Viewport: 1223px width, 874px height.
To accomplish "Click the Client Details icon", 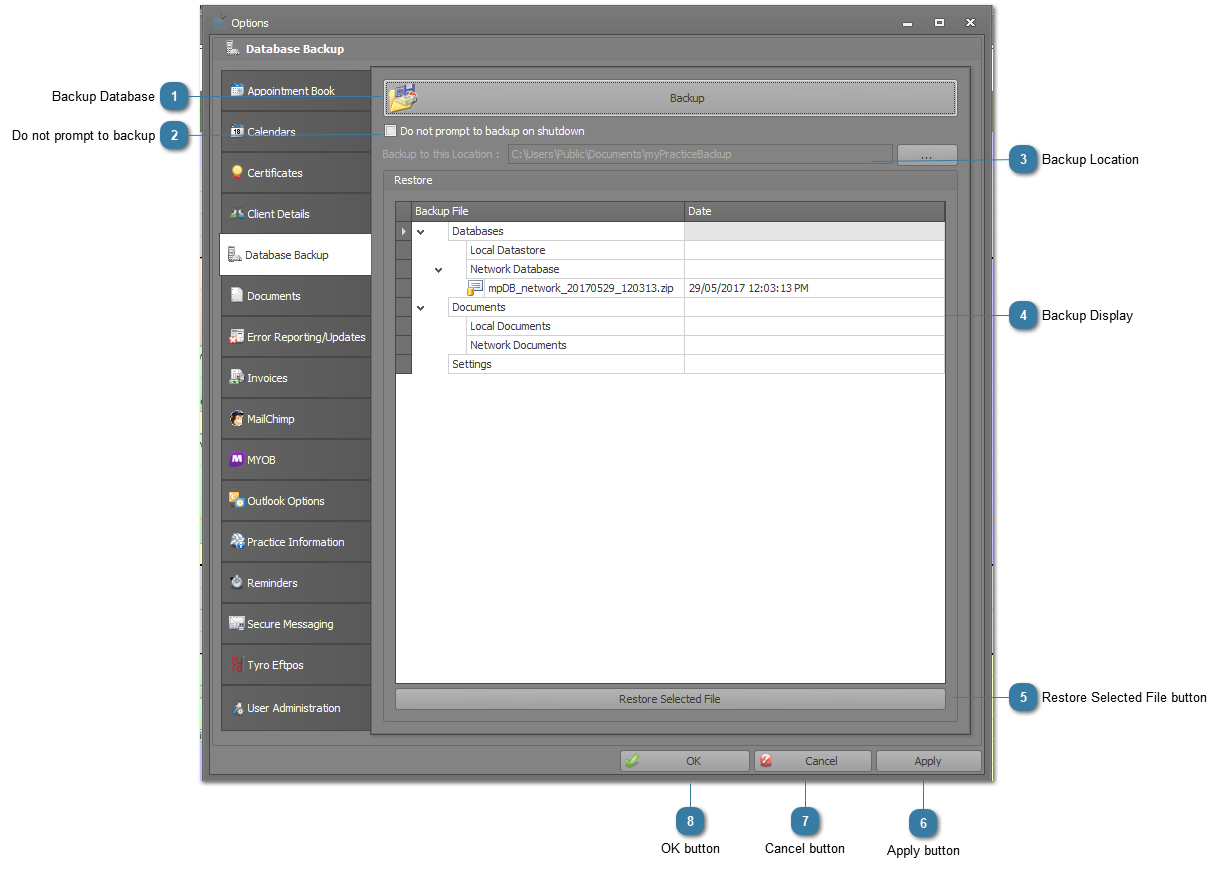I will [237, 214].
